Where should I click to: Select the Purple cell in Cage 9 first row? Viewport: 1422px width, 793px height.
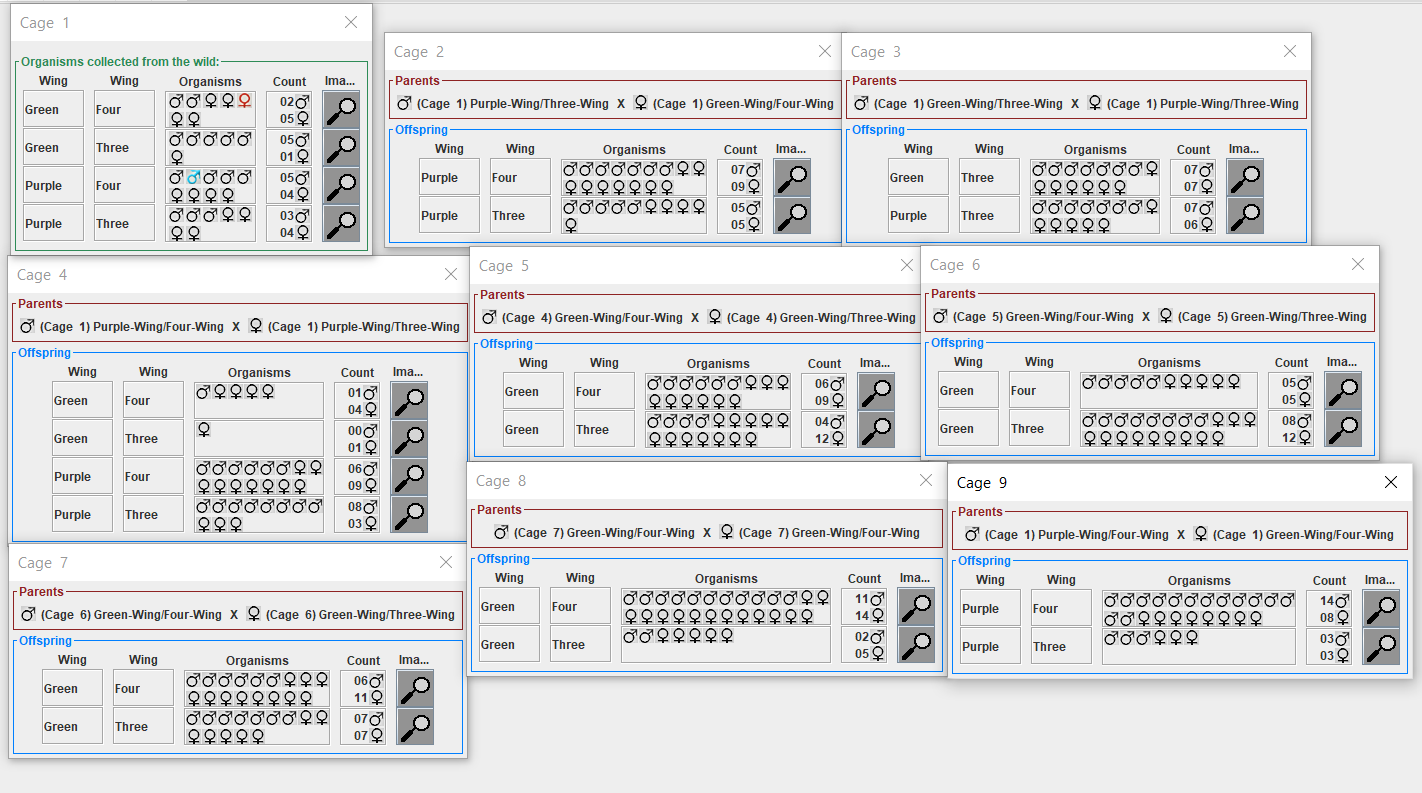pyautogui.click(x=990, y=608)
